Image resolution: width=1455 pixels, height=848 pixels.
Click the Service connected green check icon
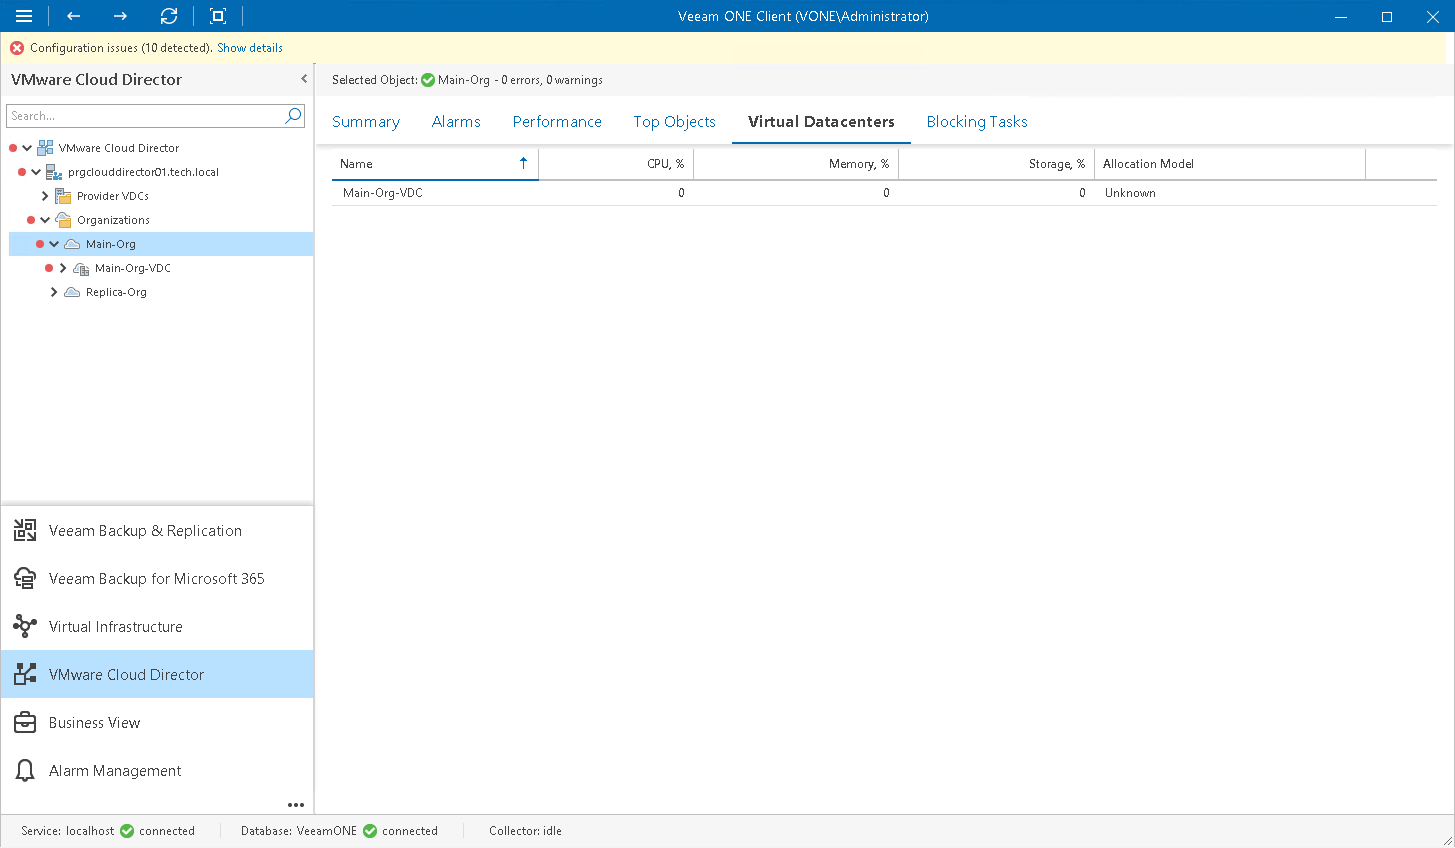(x=127, y=831)
